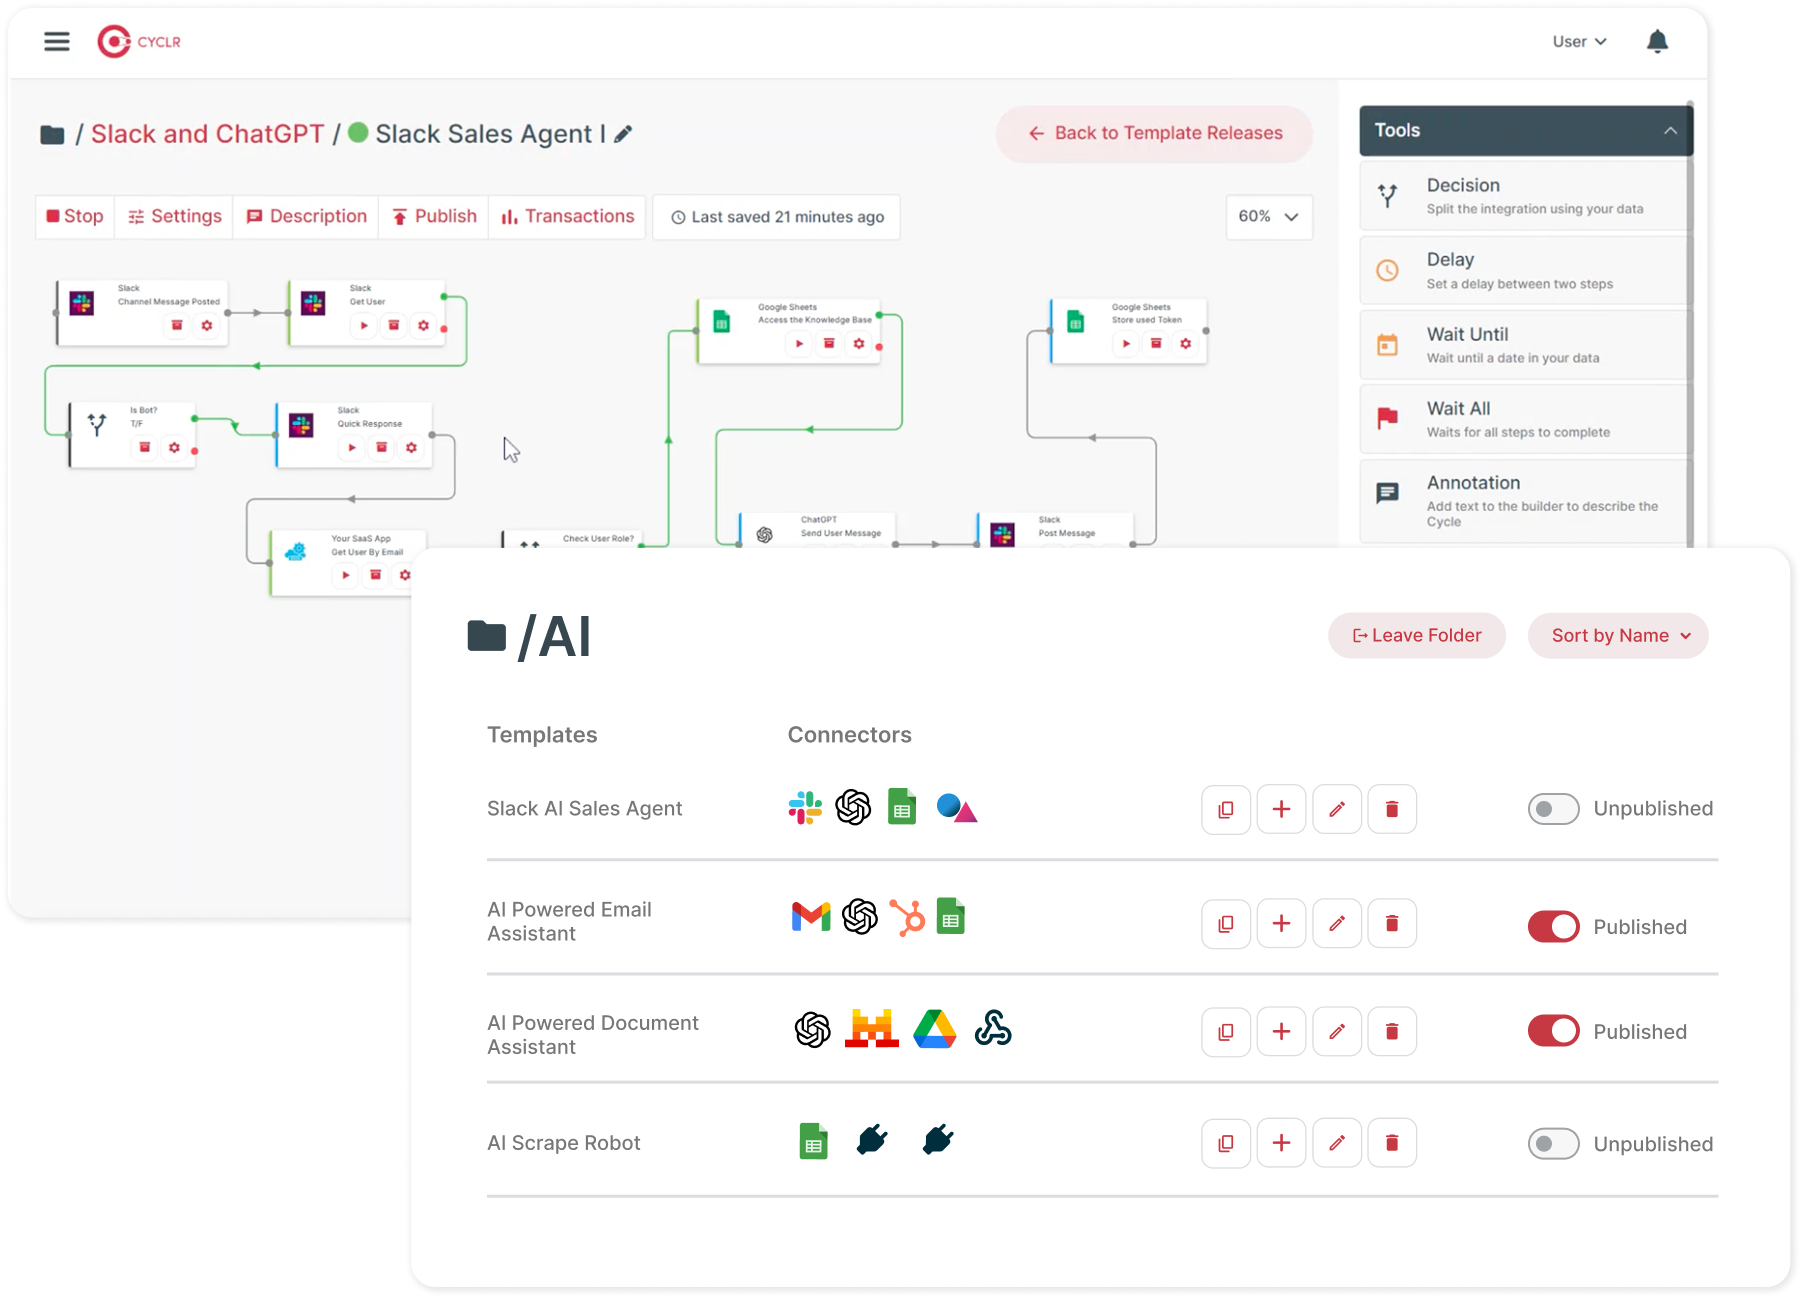Leave the AI folder

click(1416, 635)
